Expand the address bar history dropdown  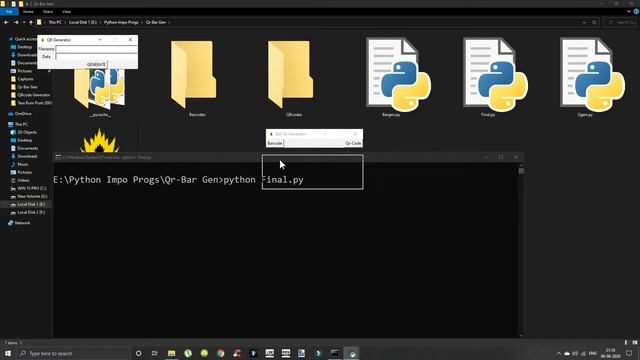[584, 22]
